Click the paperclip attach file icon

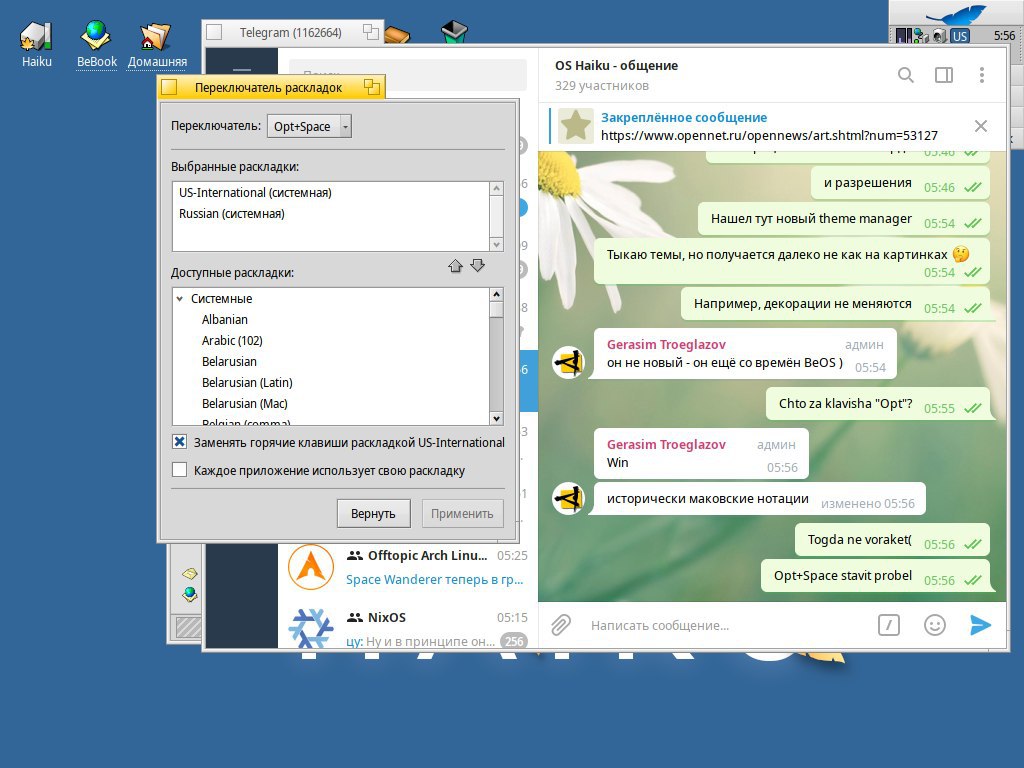click(560, 625)
